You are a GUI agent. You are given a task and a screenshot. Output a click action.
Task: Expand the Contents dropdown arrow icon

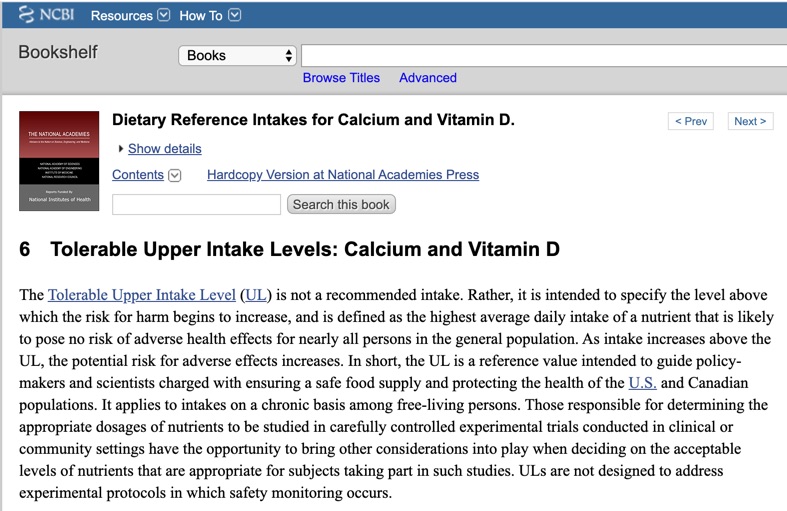174,175
